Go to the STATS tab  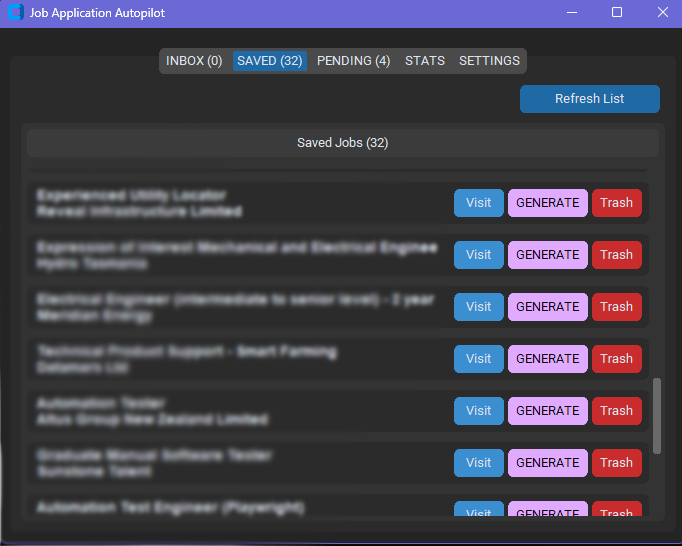coord(425,61)
